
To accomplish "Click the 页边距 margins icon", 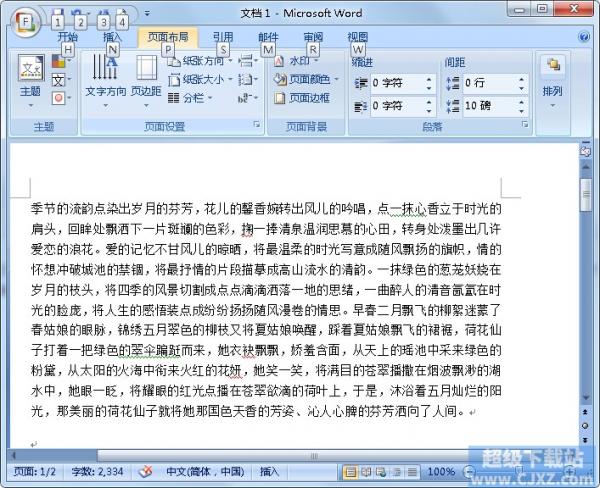I will (146, 67).
